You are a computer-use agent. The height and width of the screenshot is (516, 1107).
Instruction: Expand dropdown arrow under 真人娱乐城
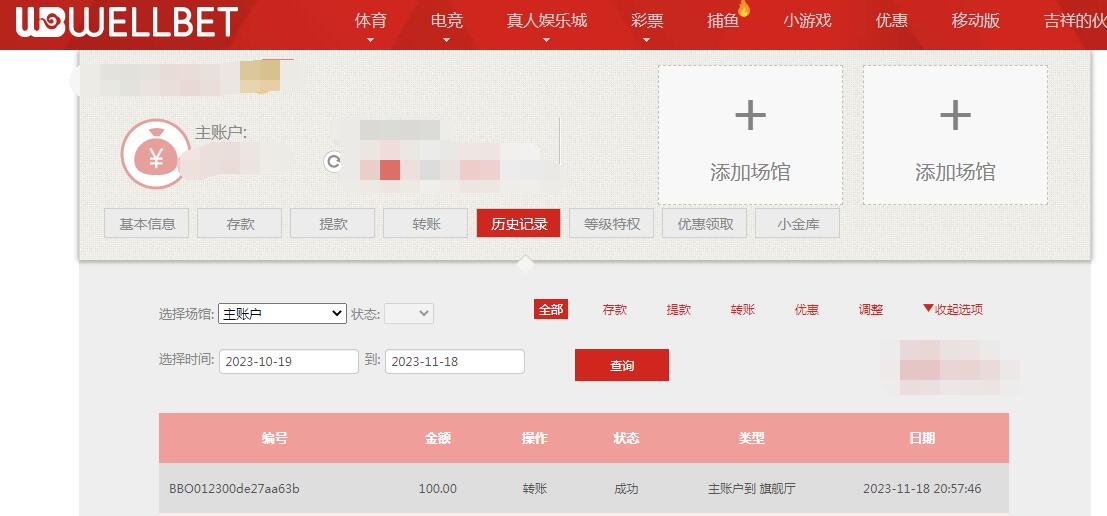click(546, 40)
